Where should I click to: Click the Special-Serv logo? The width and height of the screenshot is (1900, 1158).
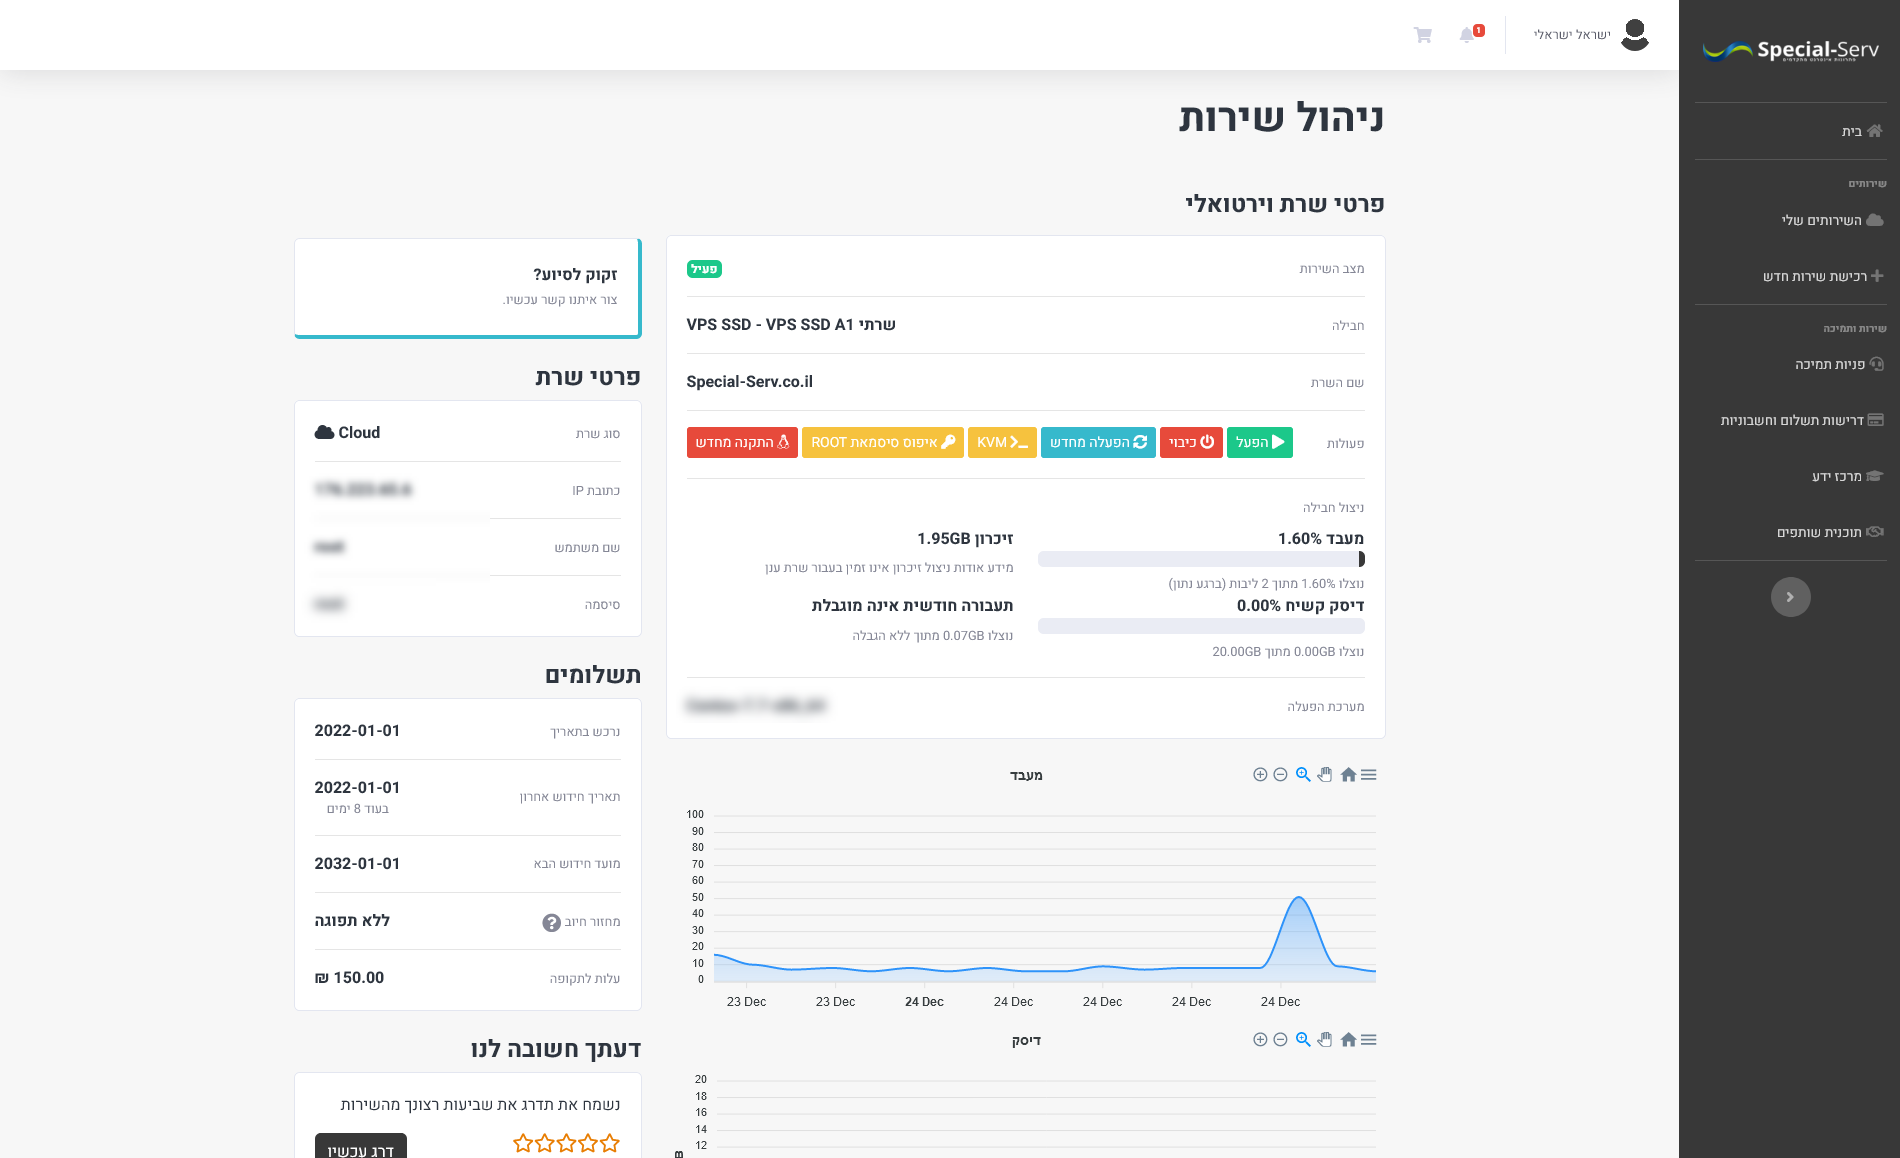(x=1790, y=50)
